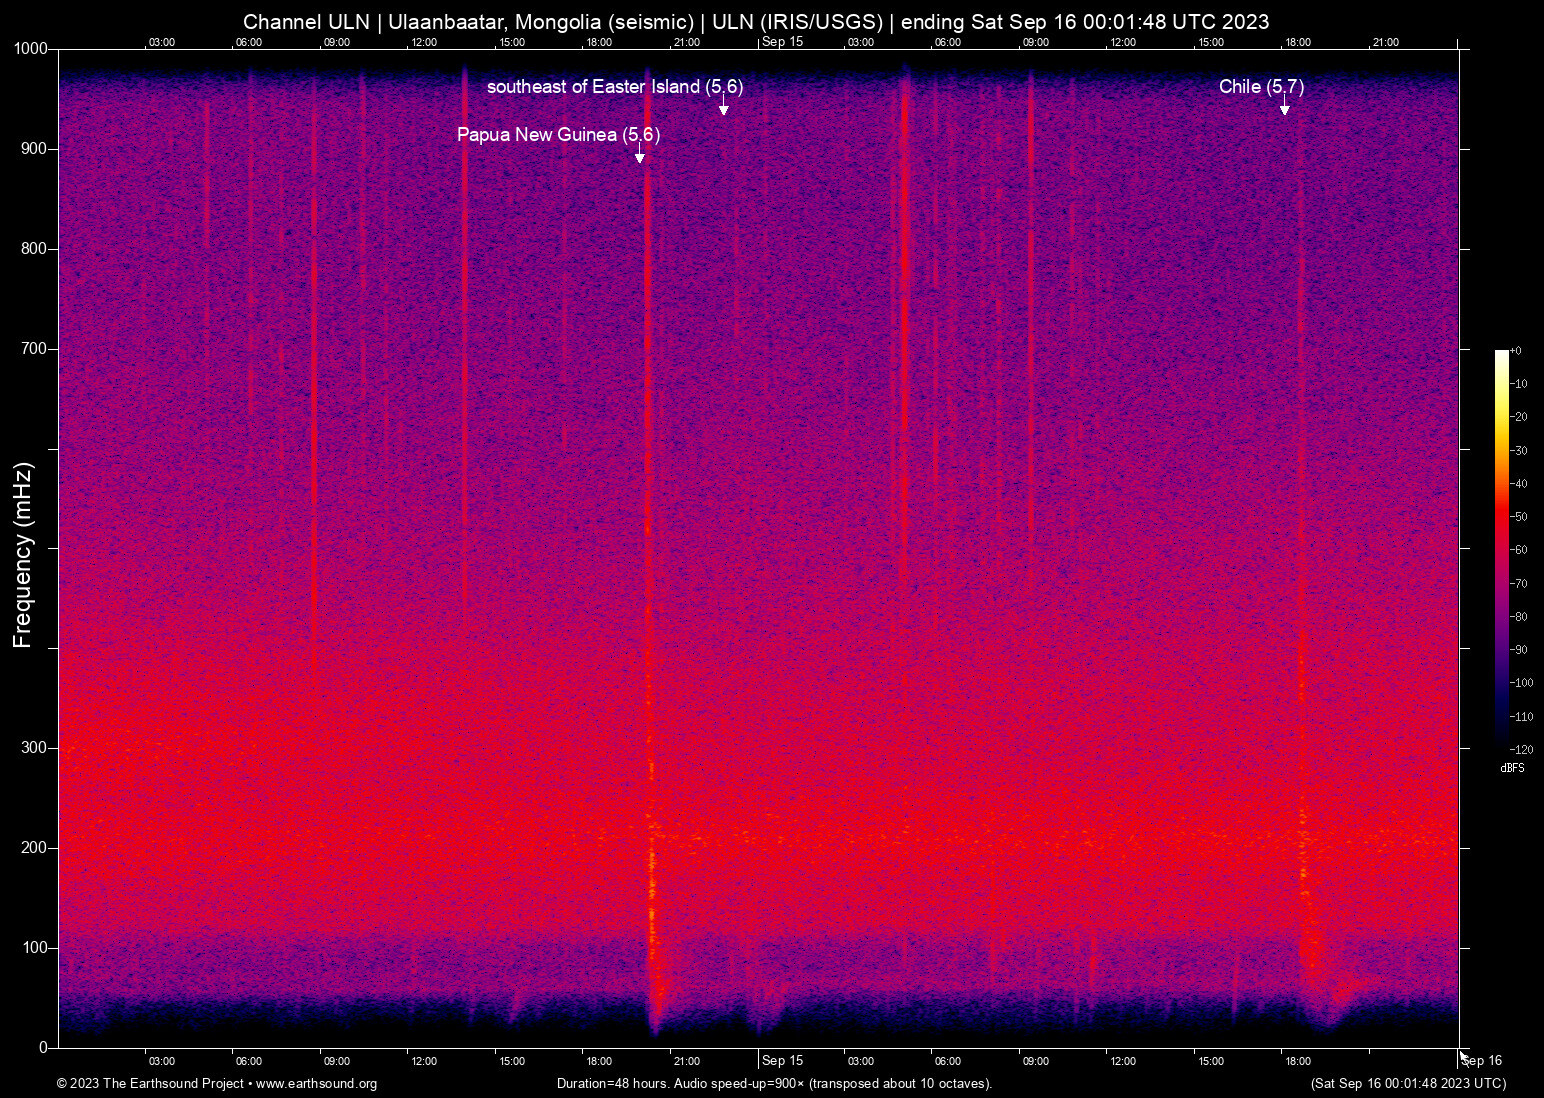The height and width of the screenshot is (1098, 1544).
Task: Click the dBFS color scale bar
Action: click(1501, 548)
